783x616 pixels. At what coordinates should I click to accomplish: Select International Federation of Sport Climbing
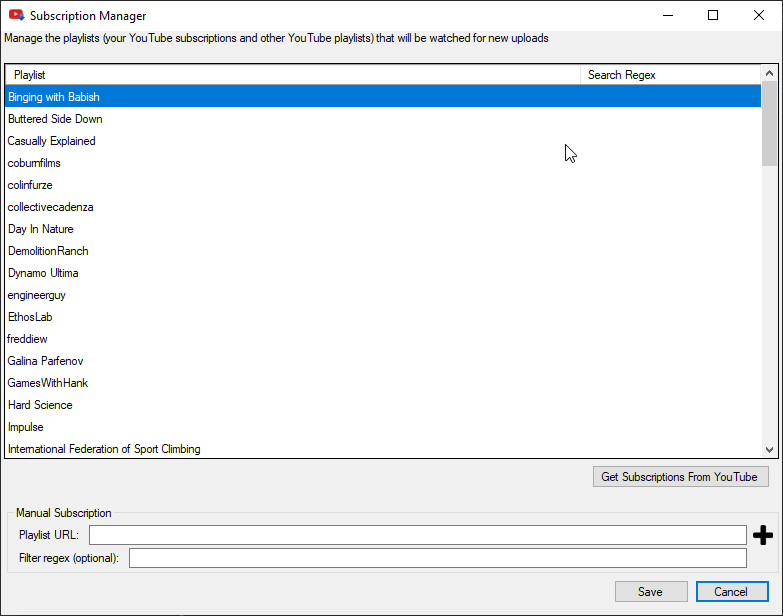tap(383, 448)
